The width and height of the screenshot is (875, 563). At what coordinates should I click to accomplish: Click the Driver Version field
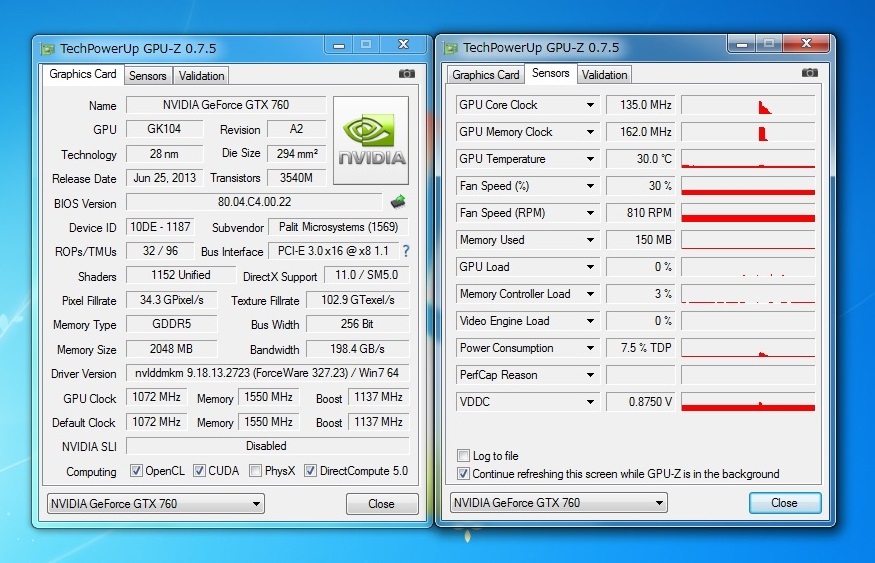coord(267,373)
